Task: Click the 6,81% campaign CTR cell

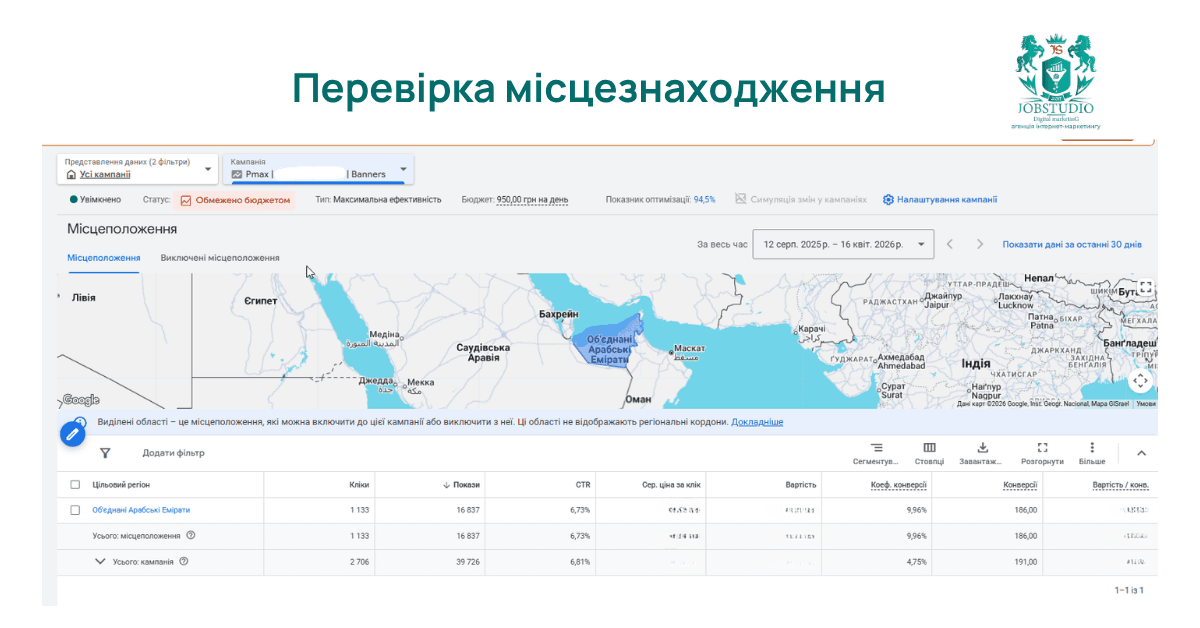Action: (x=579, y=561)
